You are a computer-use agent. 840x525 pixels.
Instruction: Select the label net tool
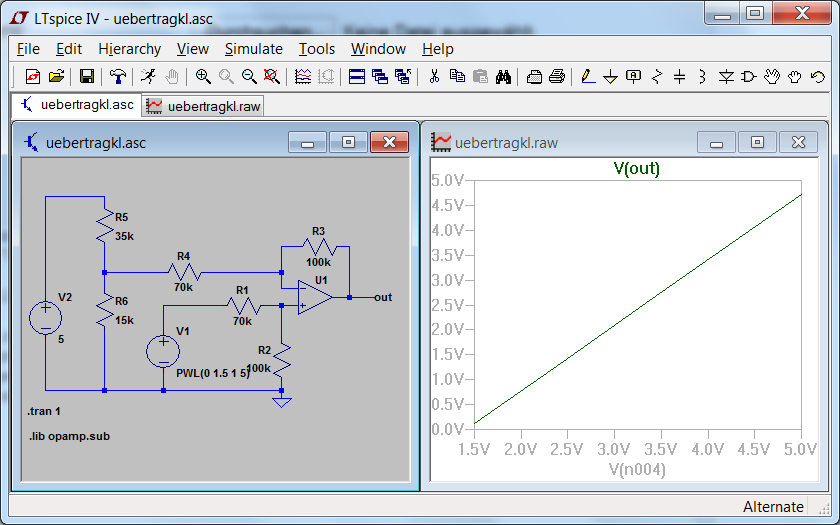(634, 77)
